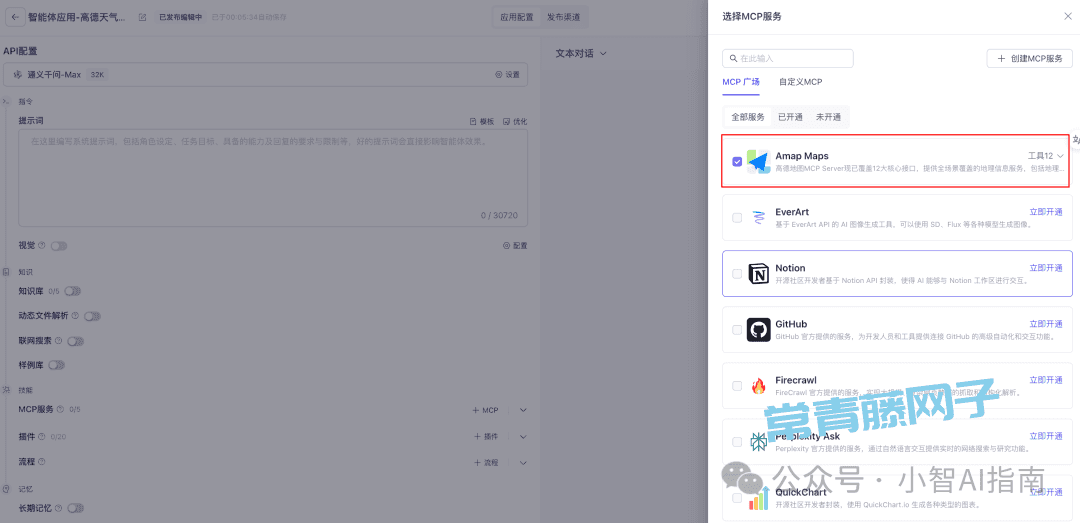1080x523 pixels.
Task: Click the Perplexity Ask logo icon
Action: [758, 442]
